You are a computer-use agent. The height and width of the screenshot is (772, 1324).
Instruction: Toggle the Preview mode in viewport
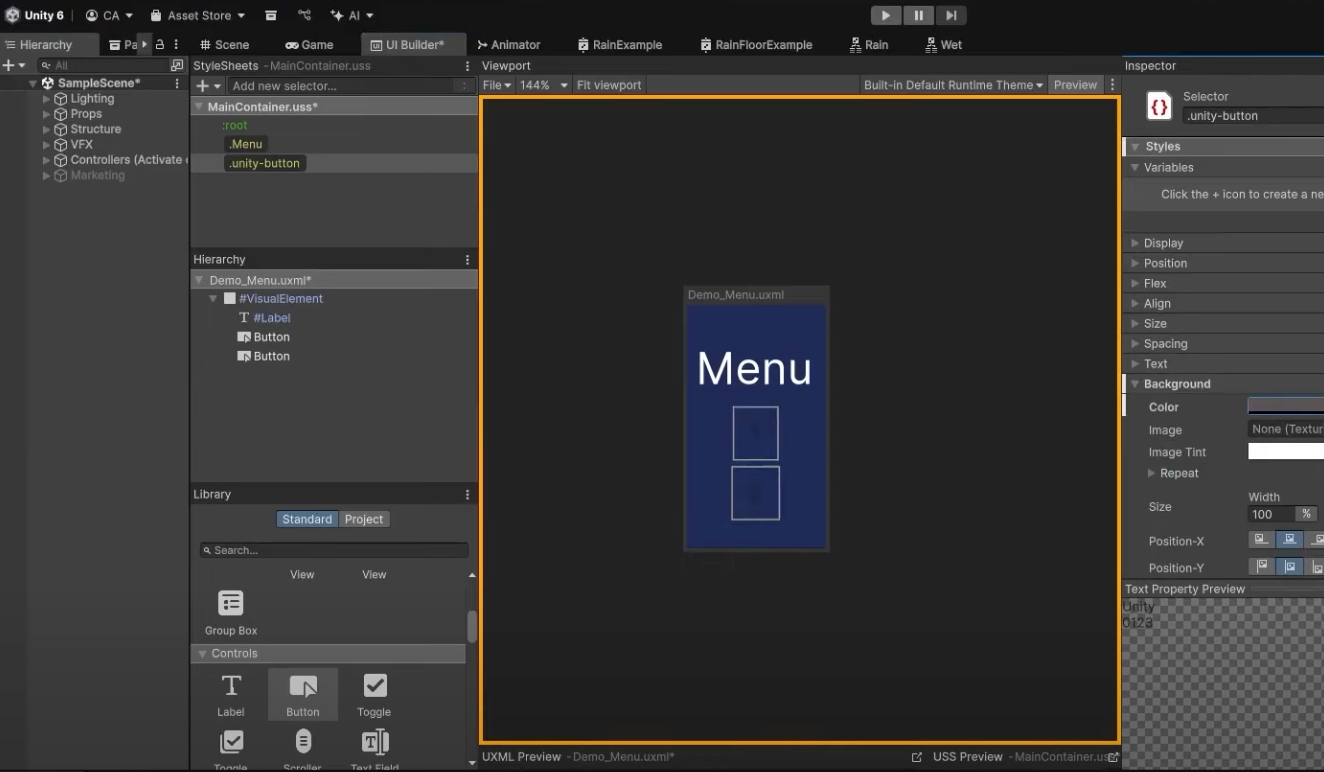tap(1075, 85)
